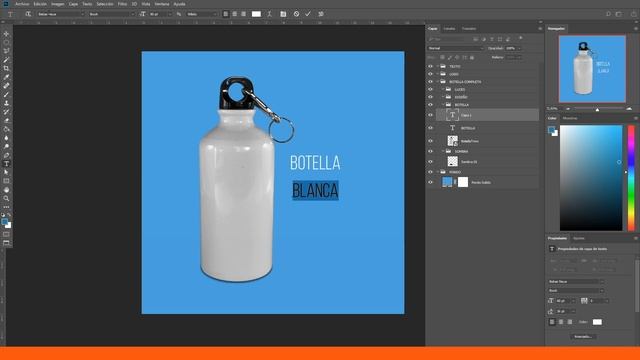Switch to the Canales tab

pos(449,29)
